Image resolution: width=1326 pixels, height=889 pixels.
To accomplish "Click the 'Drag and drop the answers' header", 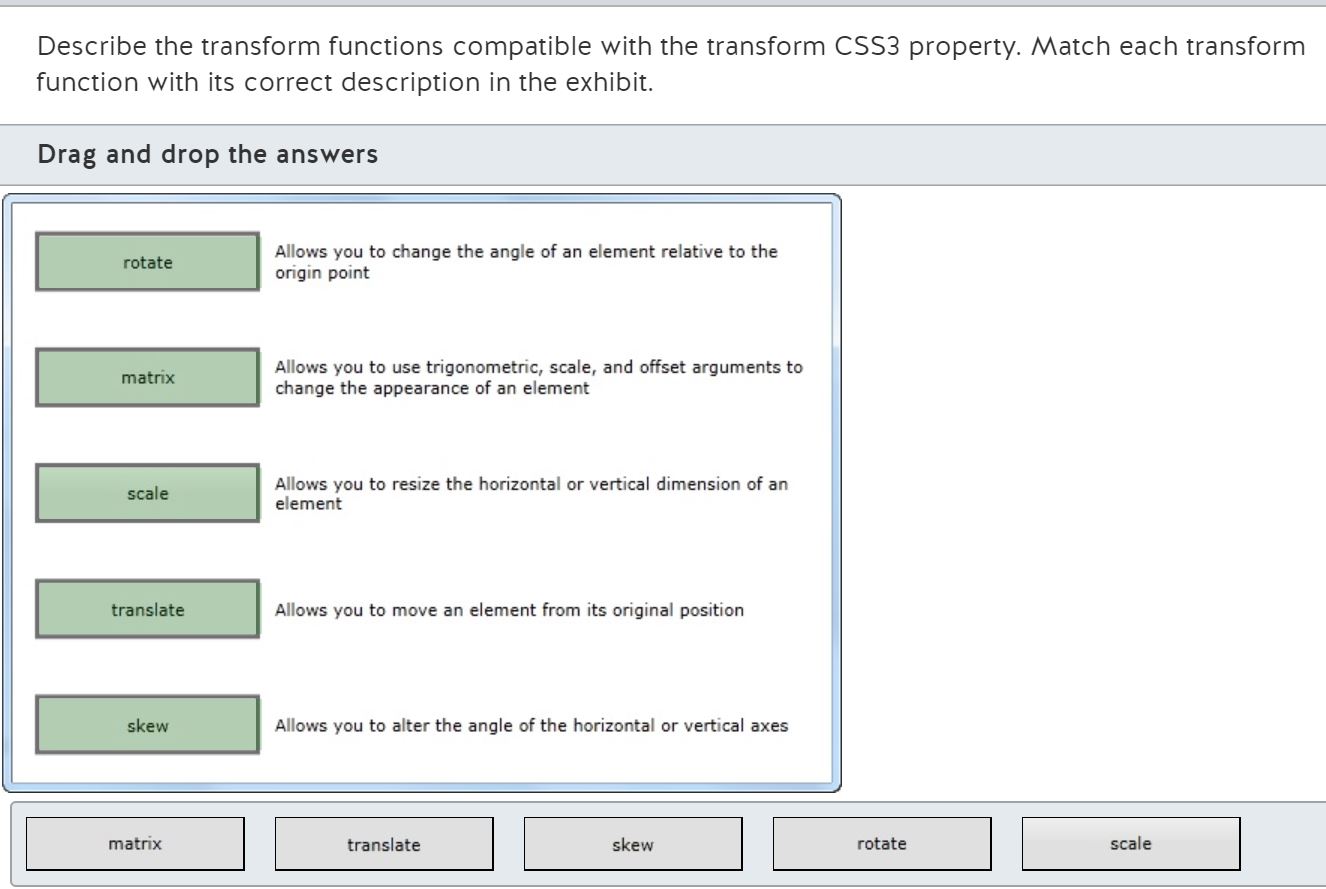I will pyautogui.click(x=208, y=155).
